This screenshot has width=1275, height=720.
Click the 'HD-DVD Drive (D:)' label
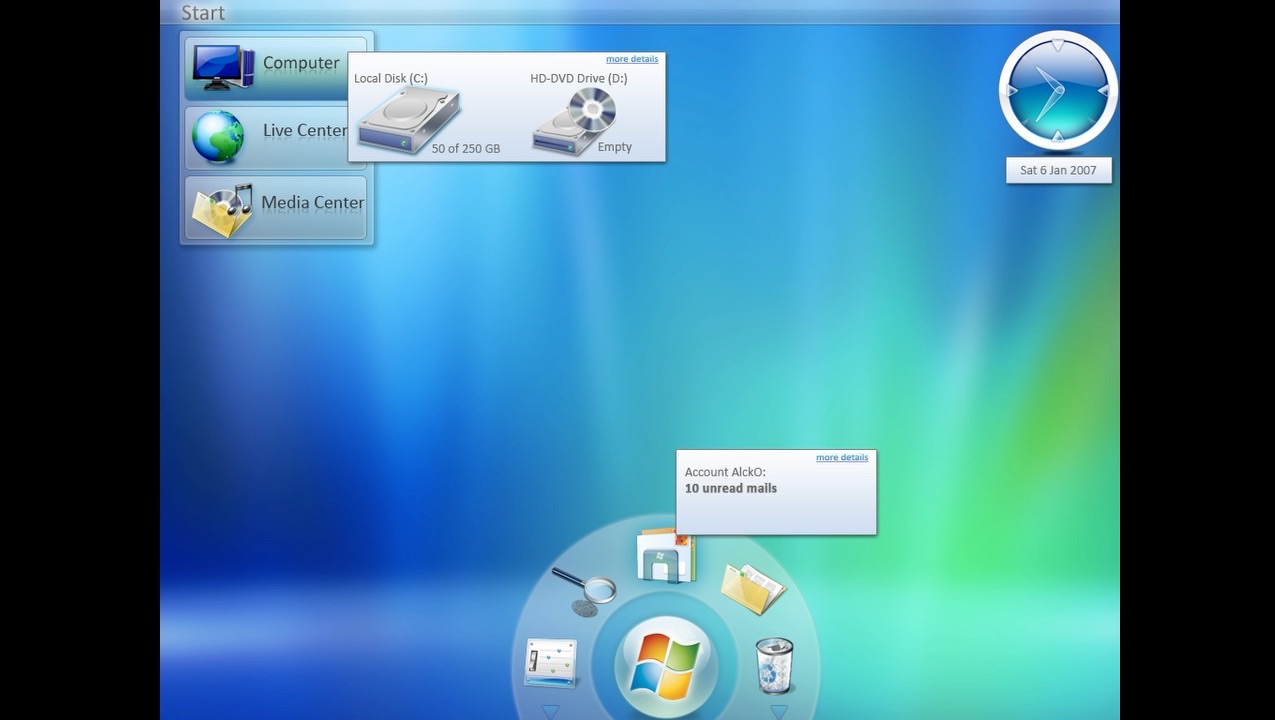[579, 78]
